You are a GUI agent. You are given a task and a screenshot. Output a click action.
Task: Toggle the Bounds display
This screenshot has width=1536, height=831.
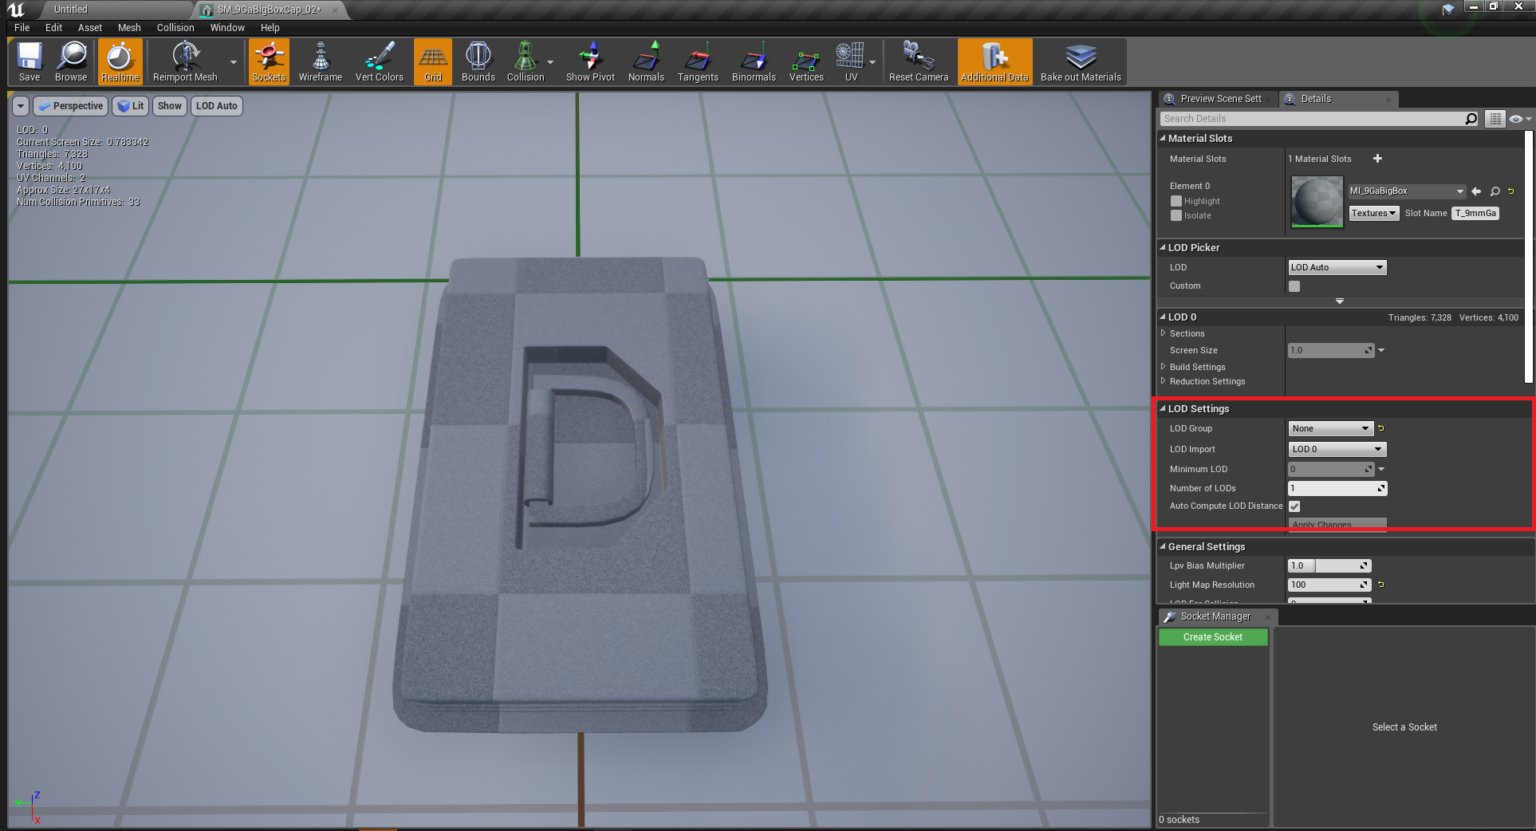(478, 61)
